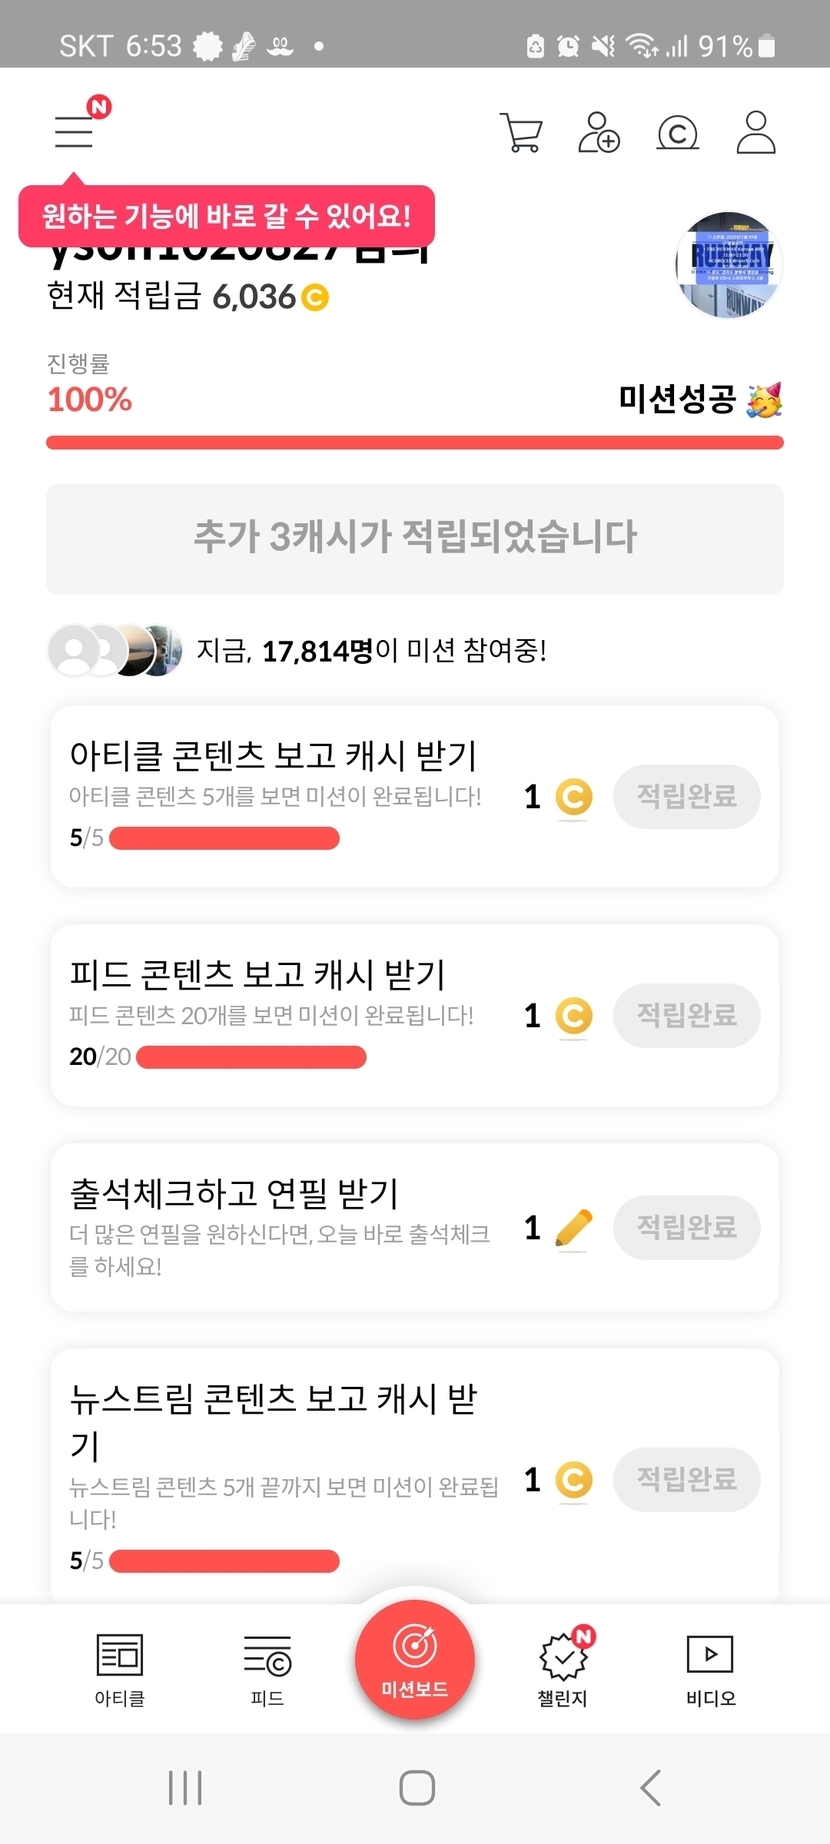Viewport: 830px width, 1844px height.
Task: Tap 적립완료 button for 피드 콘텐츠 mission
Action: pos(687,1016)
